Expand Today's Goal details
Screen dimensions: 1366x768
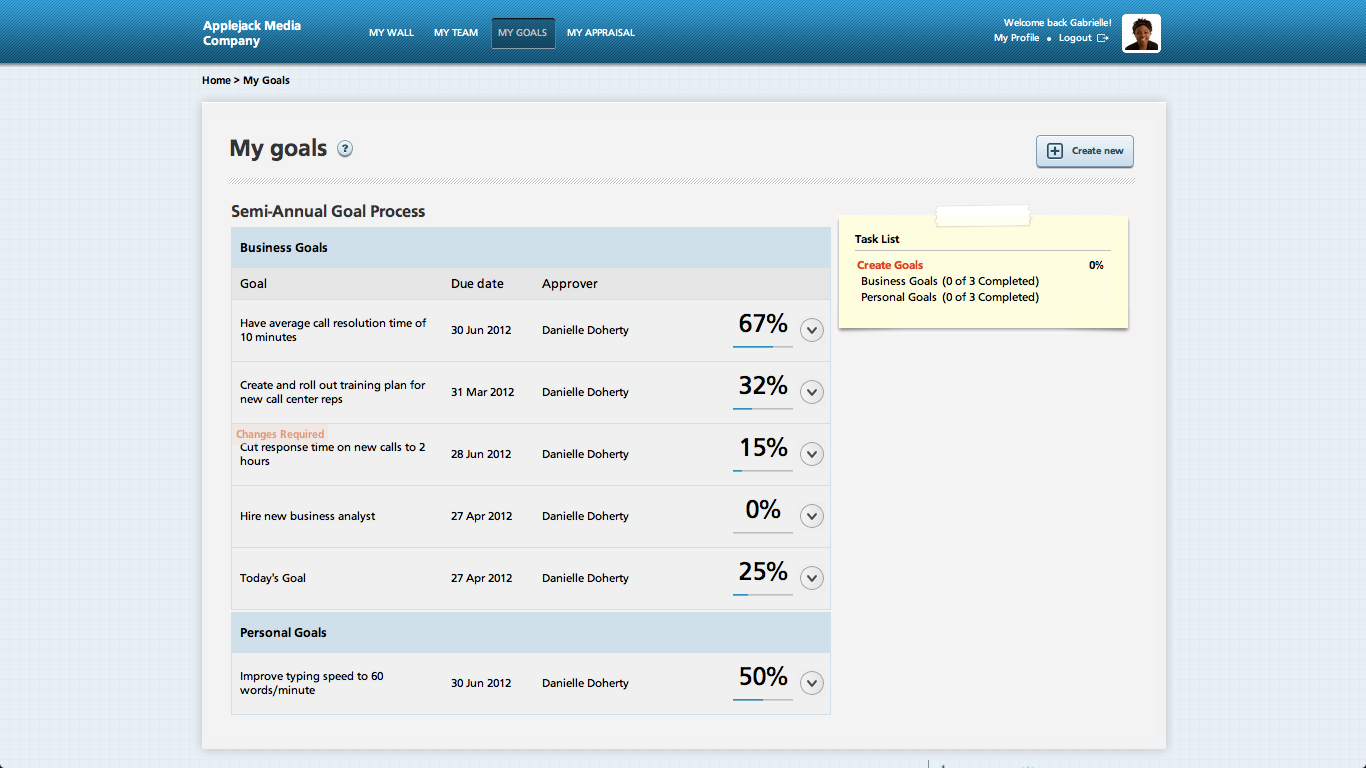811,577
